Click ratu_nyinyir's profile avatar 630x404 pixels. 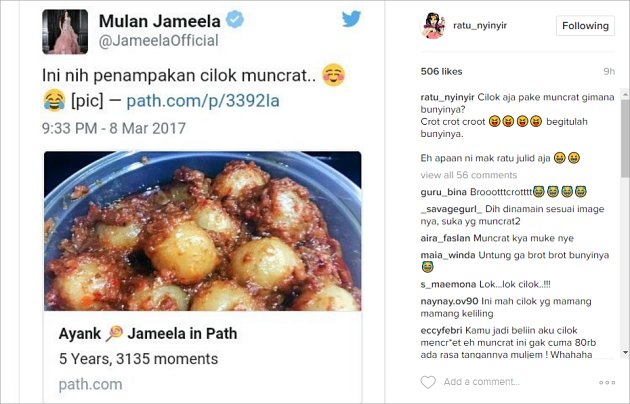tap(433, 26)
